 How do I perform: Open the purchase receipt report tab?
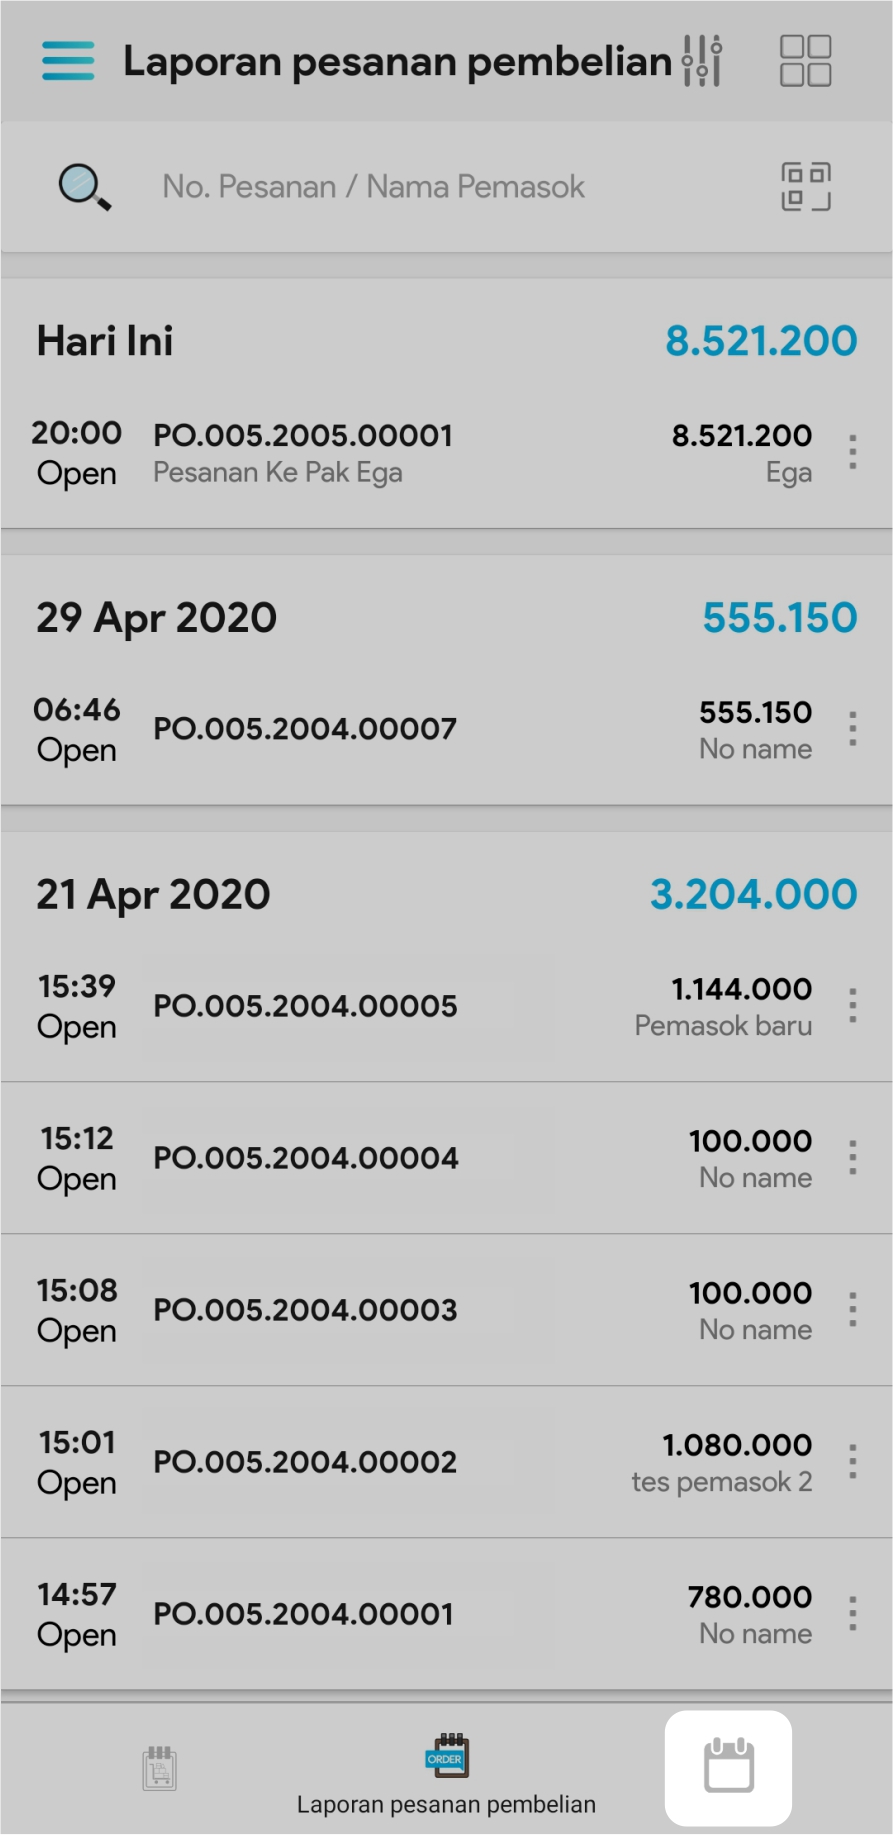pos(159,1768)
